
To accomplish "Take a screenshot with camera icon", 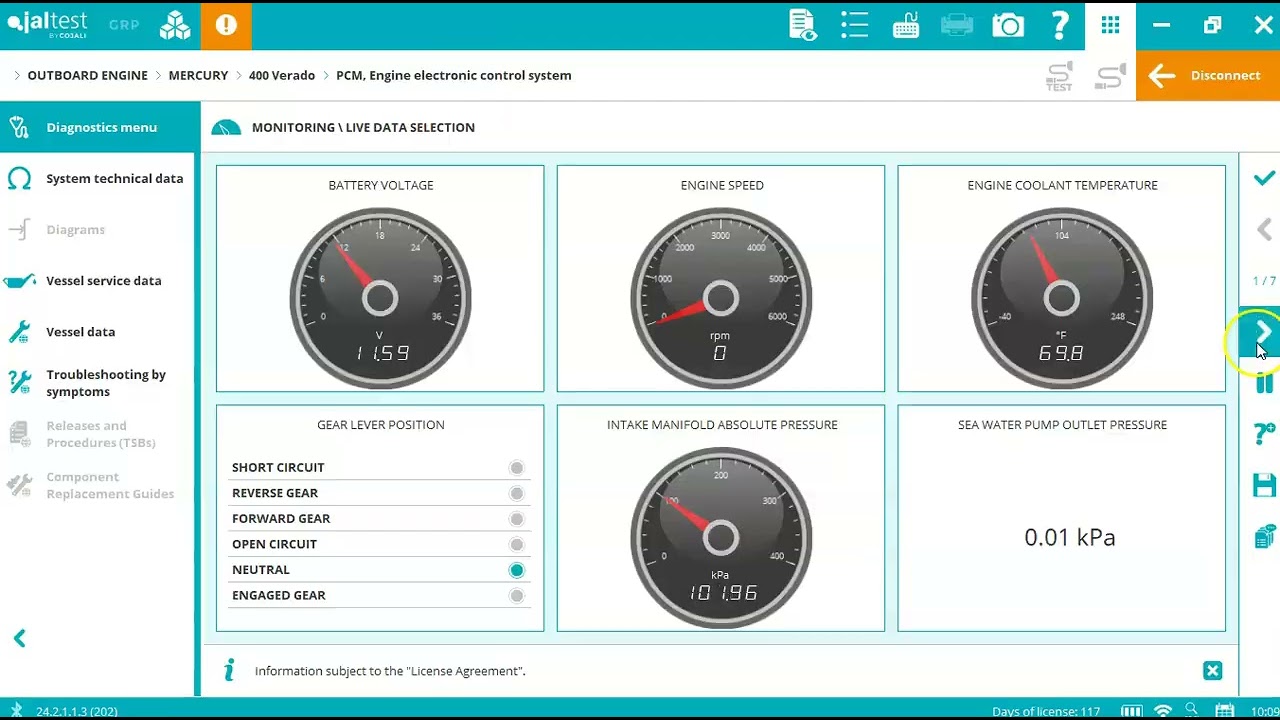I will point(1008,25).
